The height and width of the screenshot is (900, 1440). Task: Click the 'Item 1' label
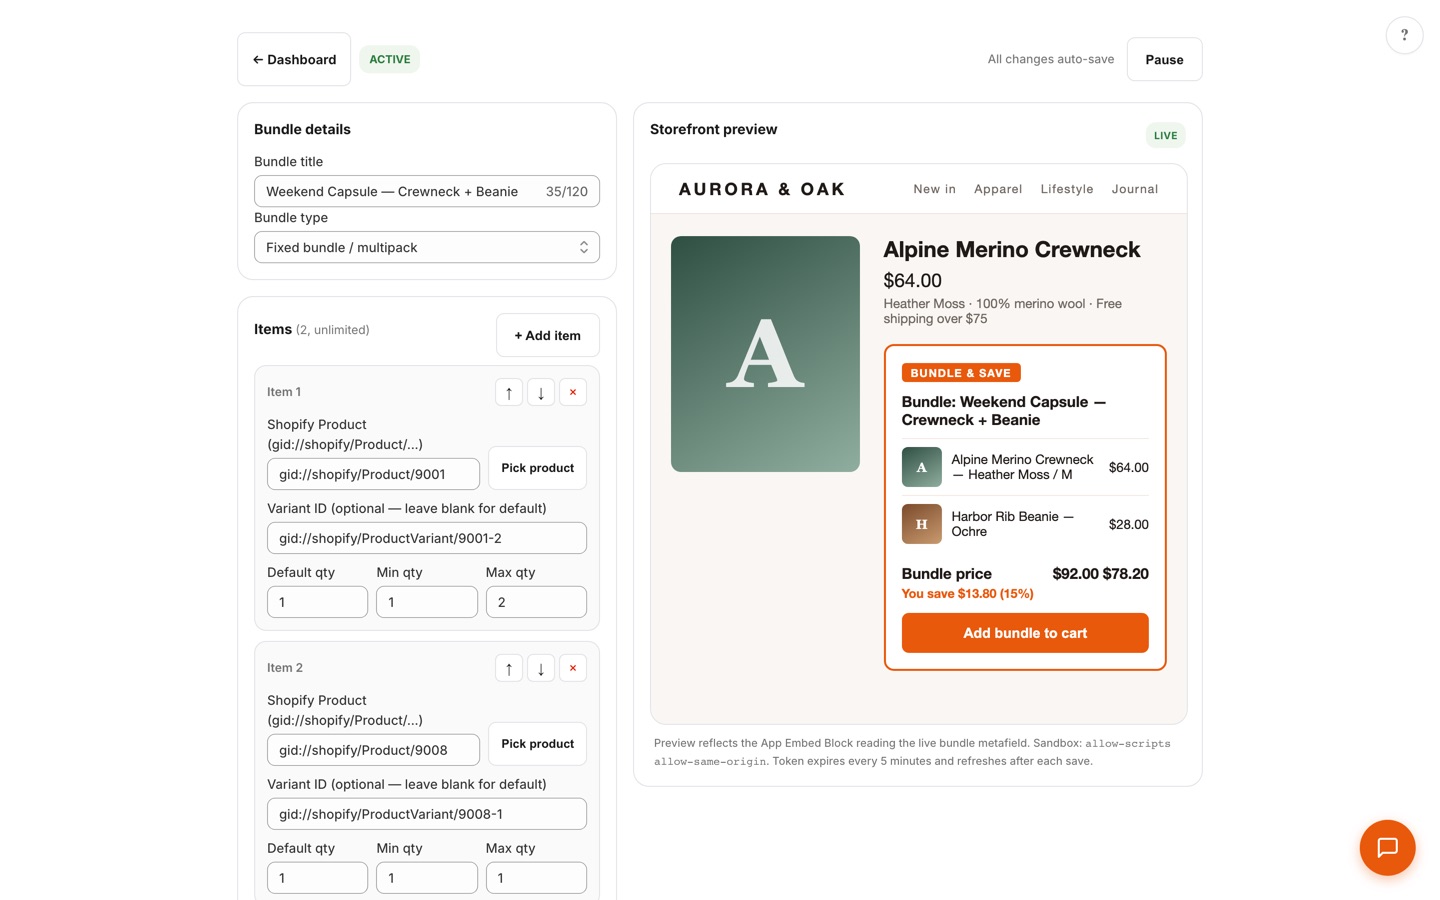(284, 392)
